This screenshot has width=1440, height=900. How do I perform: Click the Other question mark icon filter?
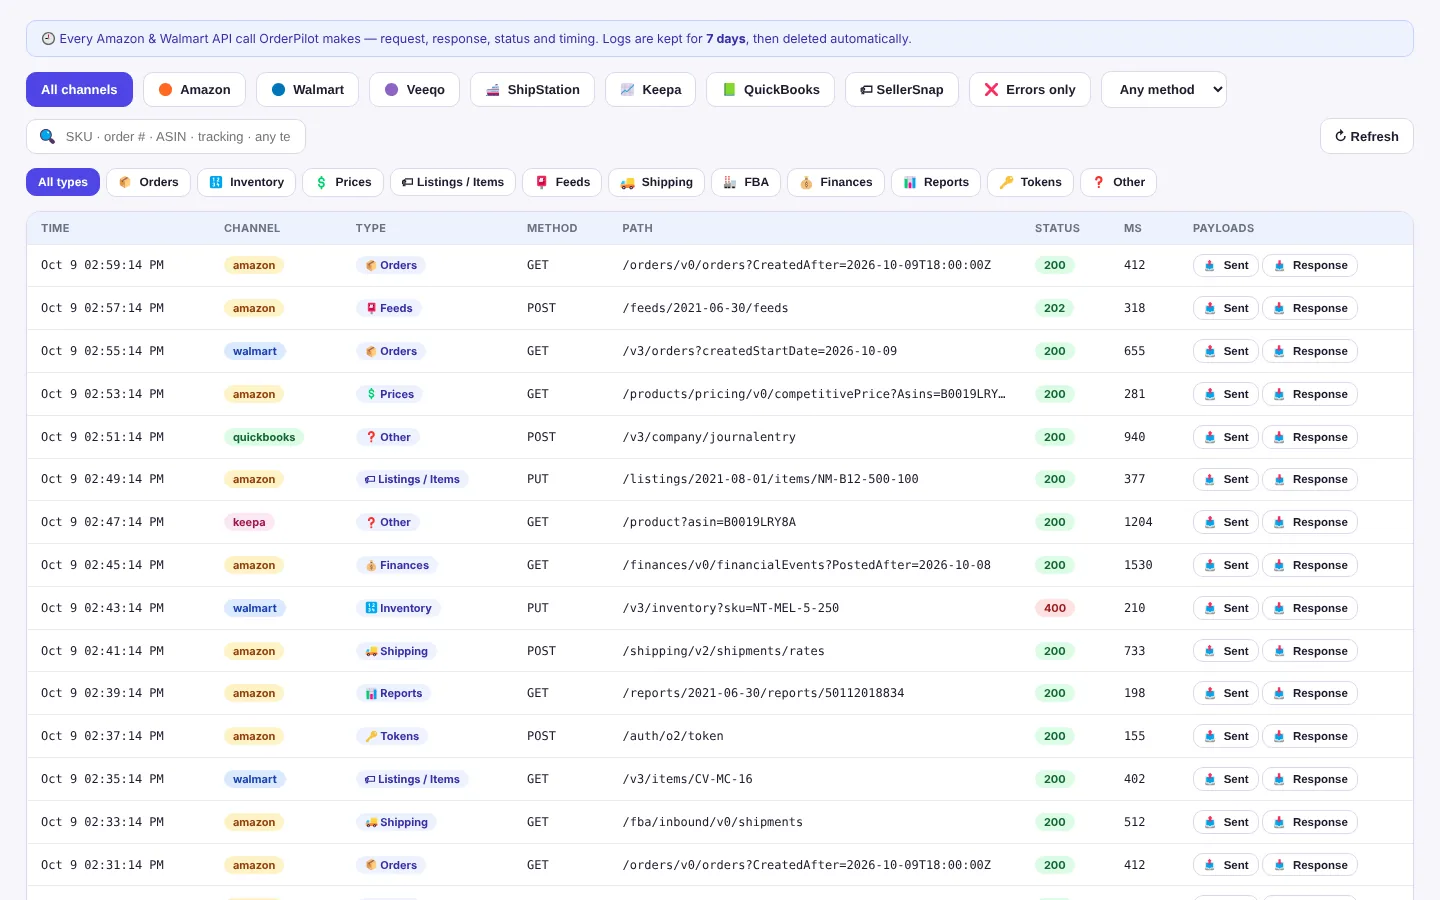pyautogui.click(x=1099, y=182)
